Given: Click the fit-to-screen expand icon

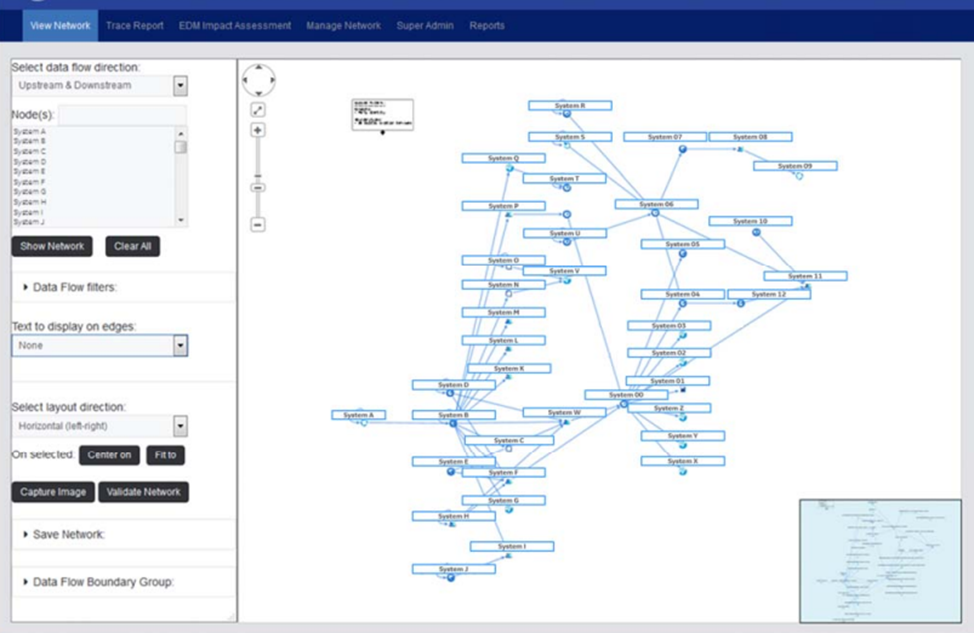Looking at the screenshot, I should click(258, 109).
